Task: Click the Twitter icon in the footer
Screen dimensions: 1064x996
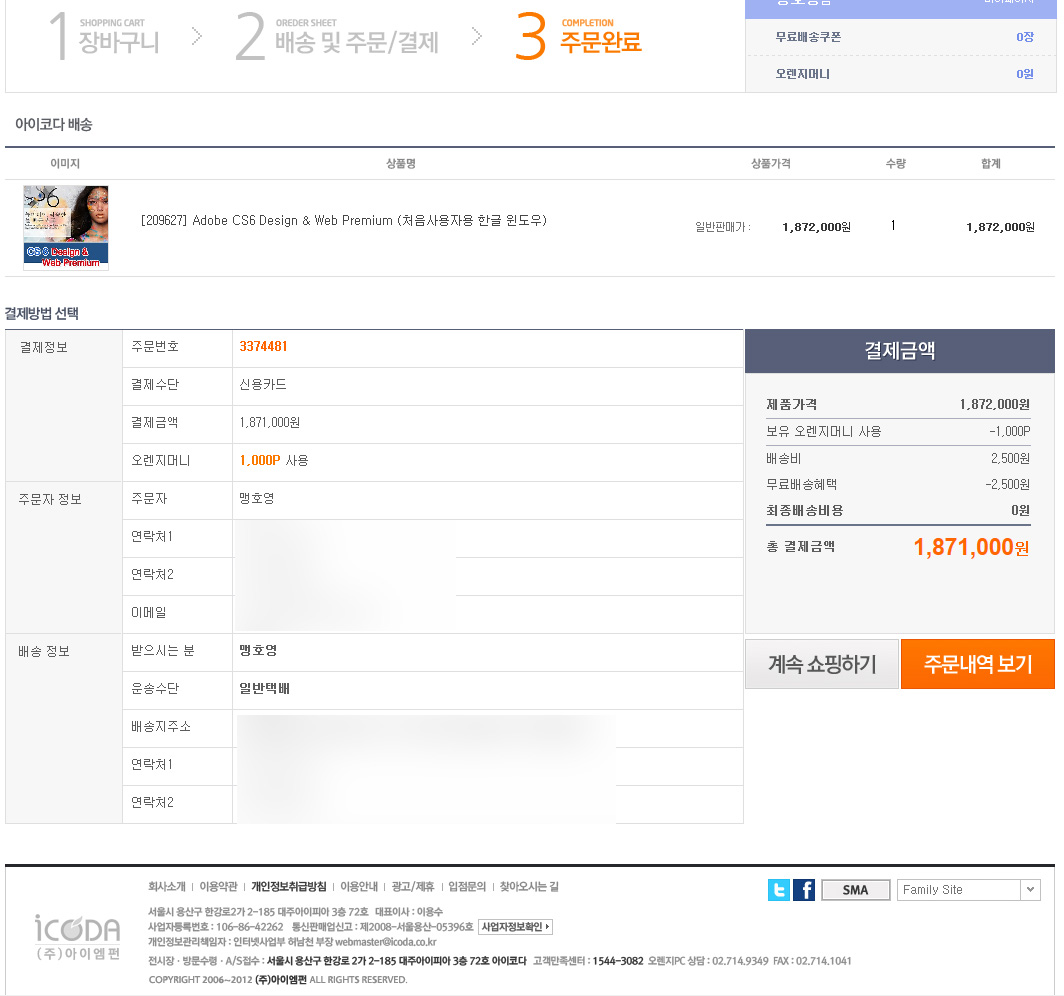Action: coord(778,890)
